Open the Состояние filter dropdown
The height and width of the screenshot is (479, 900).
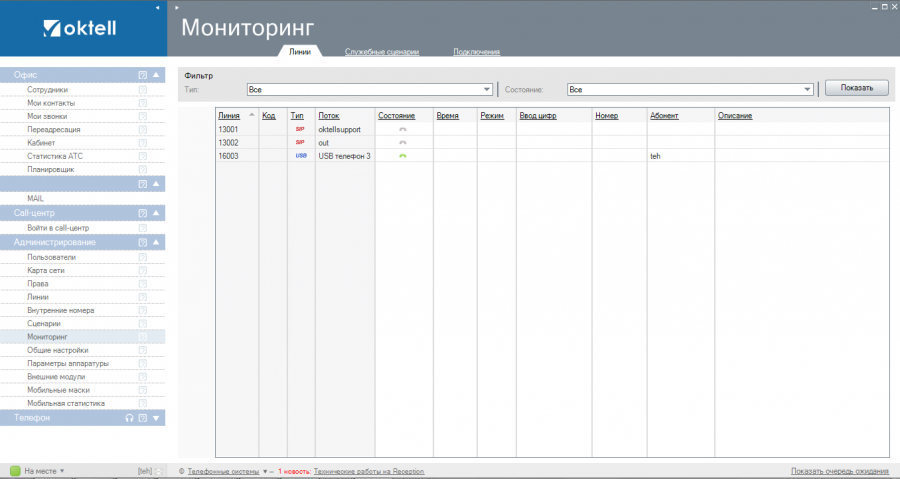[807, 89]
